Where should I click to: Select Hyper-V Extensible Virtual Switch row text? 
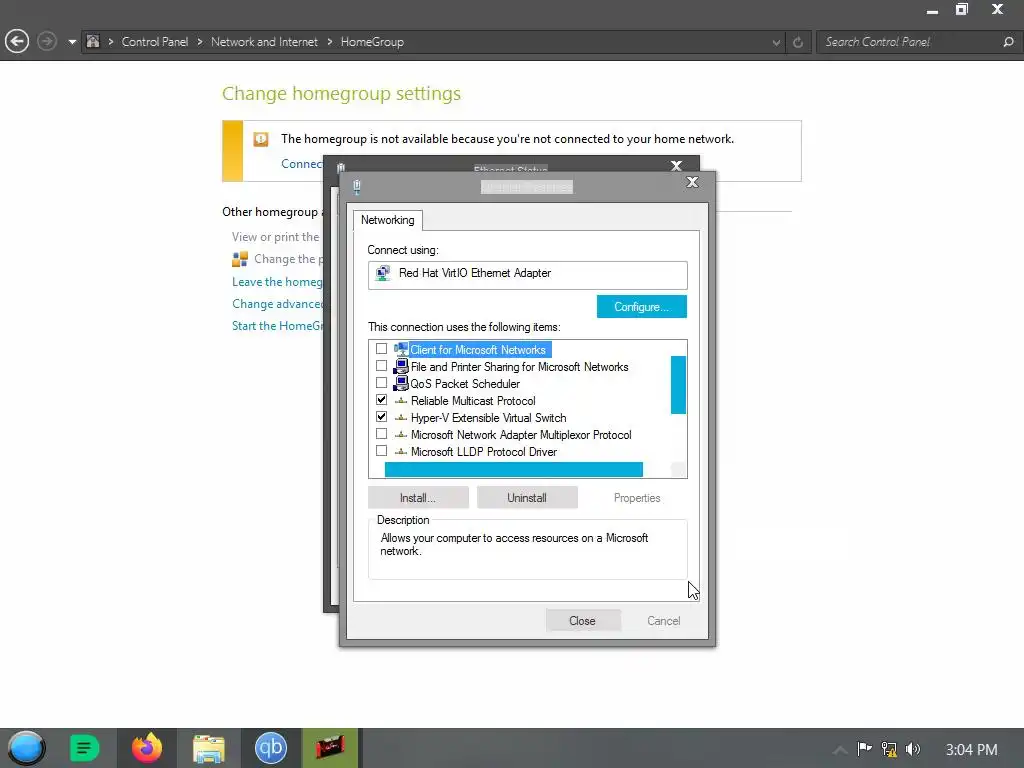coord(488,418)
